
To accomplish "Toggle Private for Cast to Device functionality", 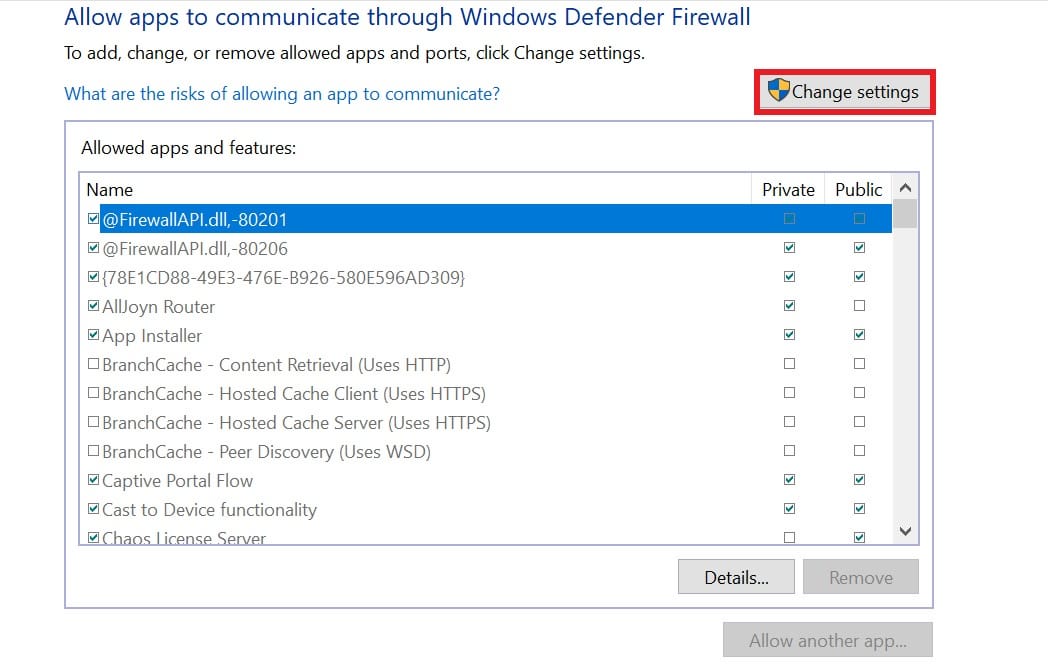I will click(x=789, y=509).
